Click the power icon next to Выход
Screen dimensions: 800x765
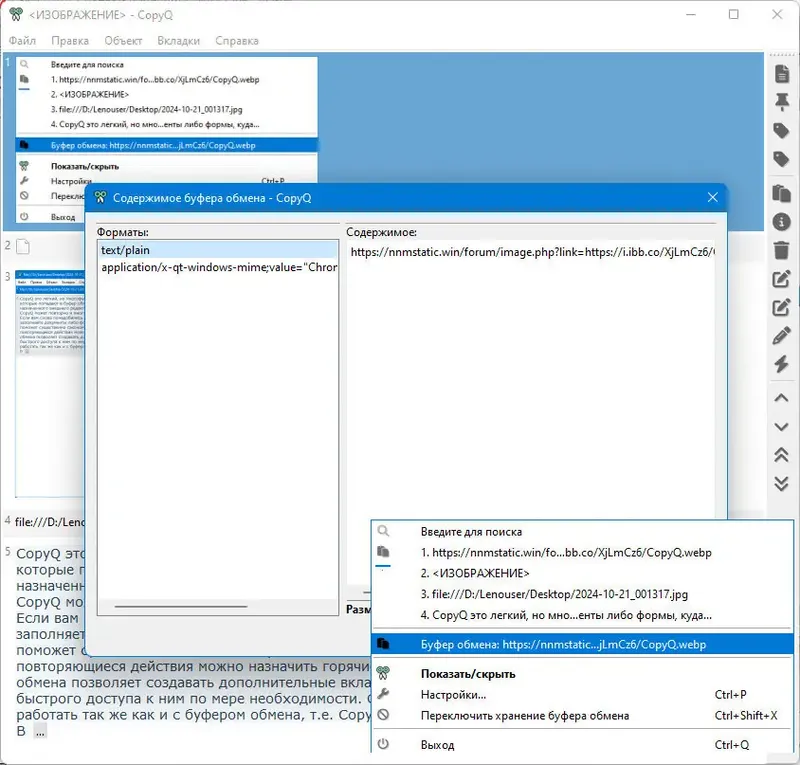point(383,744)
